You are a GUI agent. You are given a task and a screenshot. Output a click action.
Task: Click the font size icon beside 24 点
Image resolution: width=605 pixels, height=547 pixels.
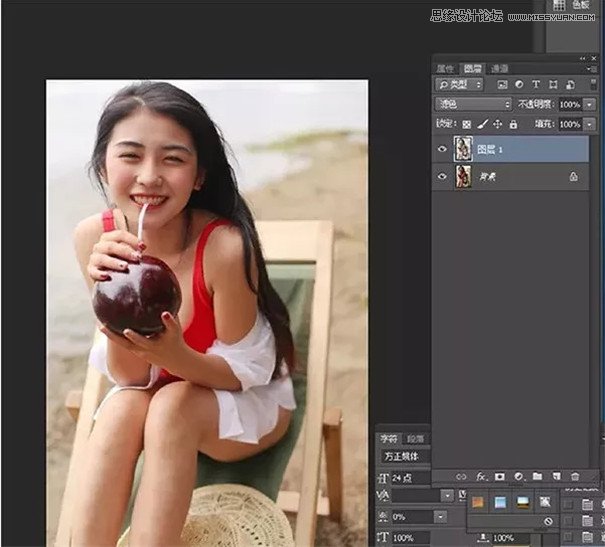click(383, 478)
